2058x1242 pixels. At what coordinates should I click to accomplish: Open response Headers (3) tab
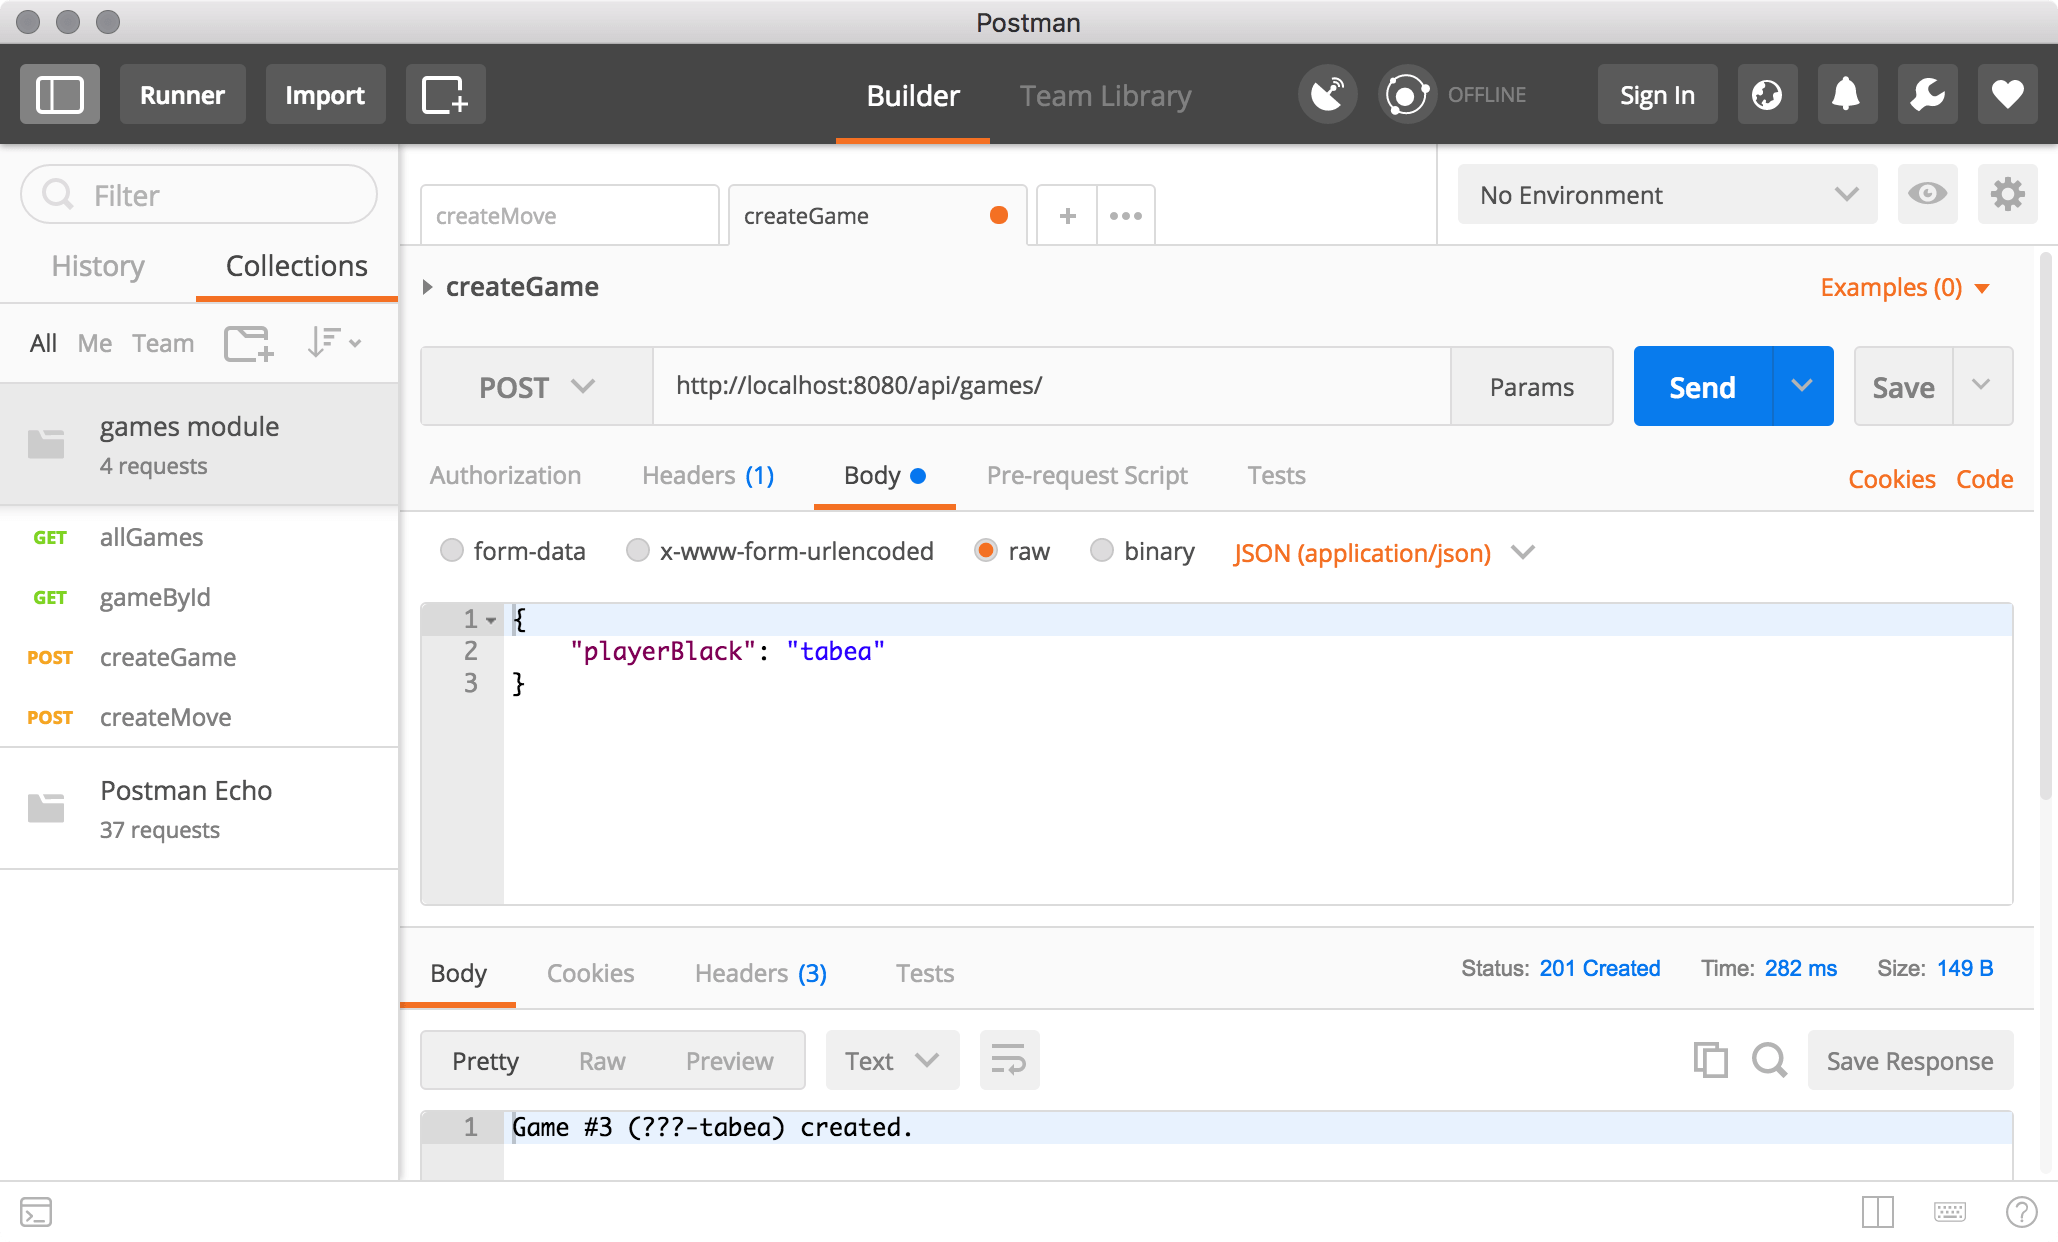click(761, 973)
